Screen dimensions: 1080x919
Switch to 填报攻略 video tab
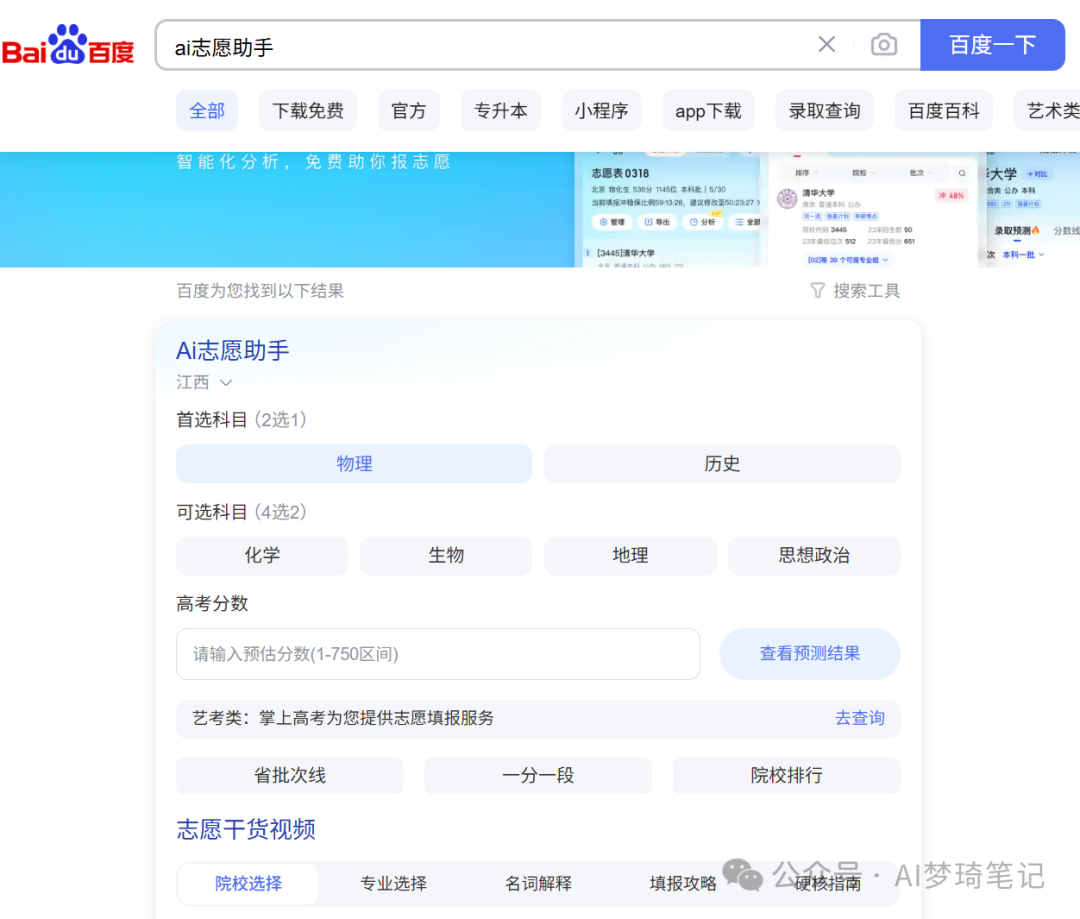[683, 884]
